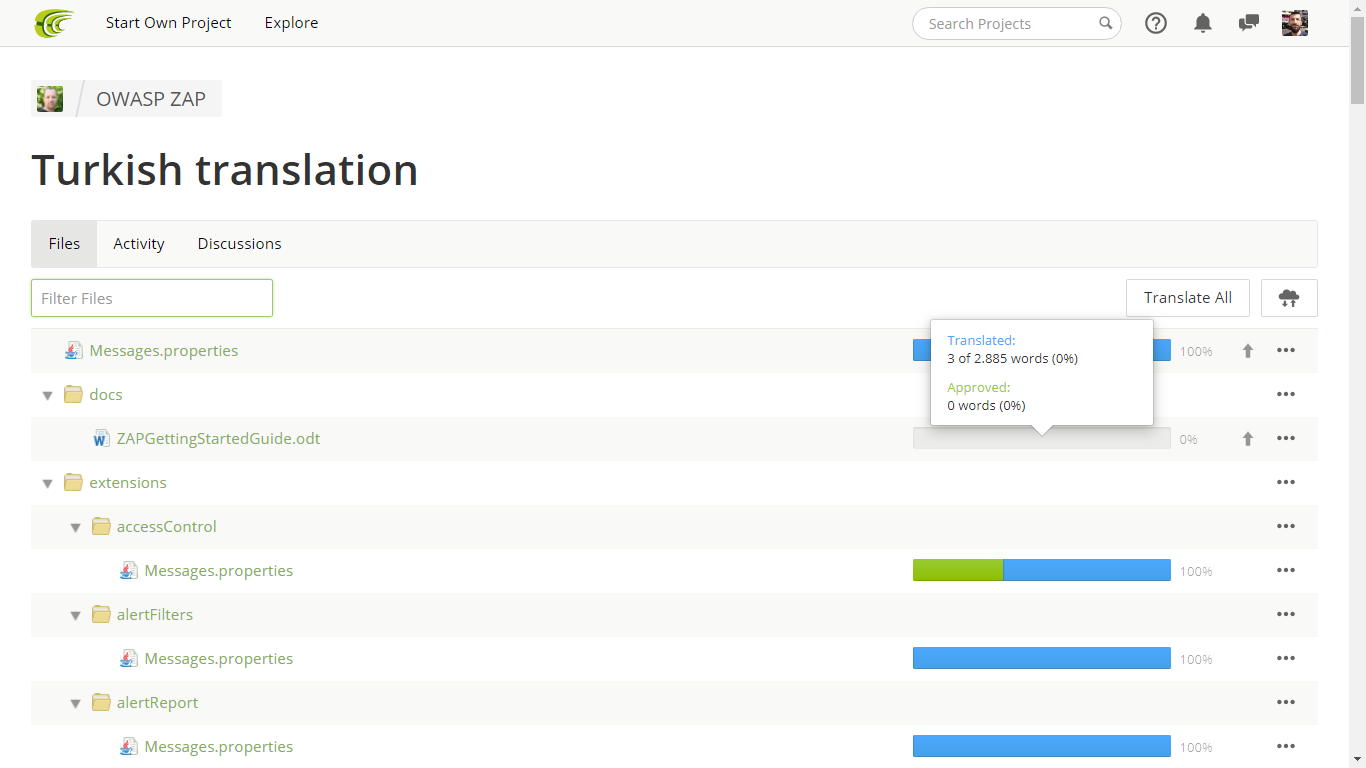Open ZAPGettingStartedGuide.odt file link
The height and width of the screenshot is (768, 1366).
pos(219,439)
